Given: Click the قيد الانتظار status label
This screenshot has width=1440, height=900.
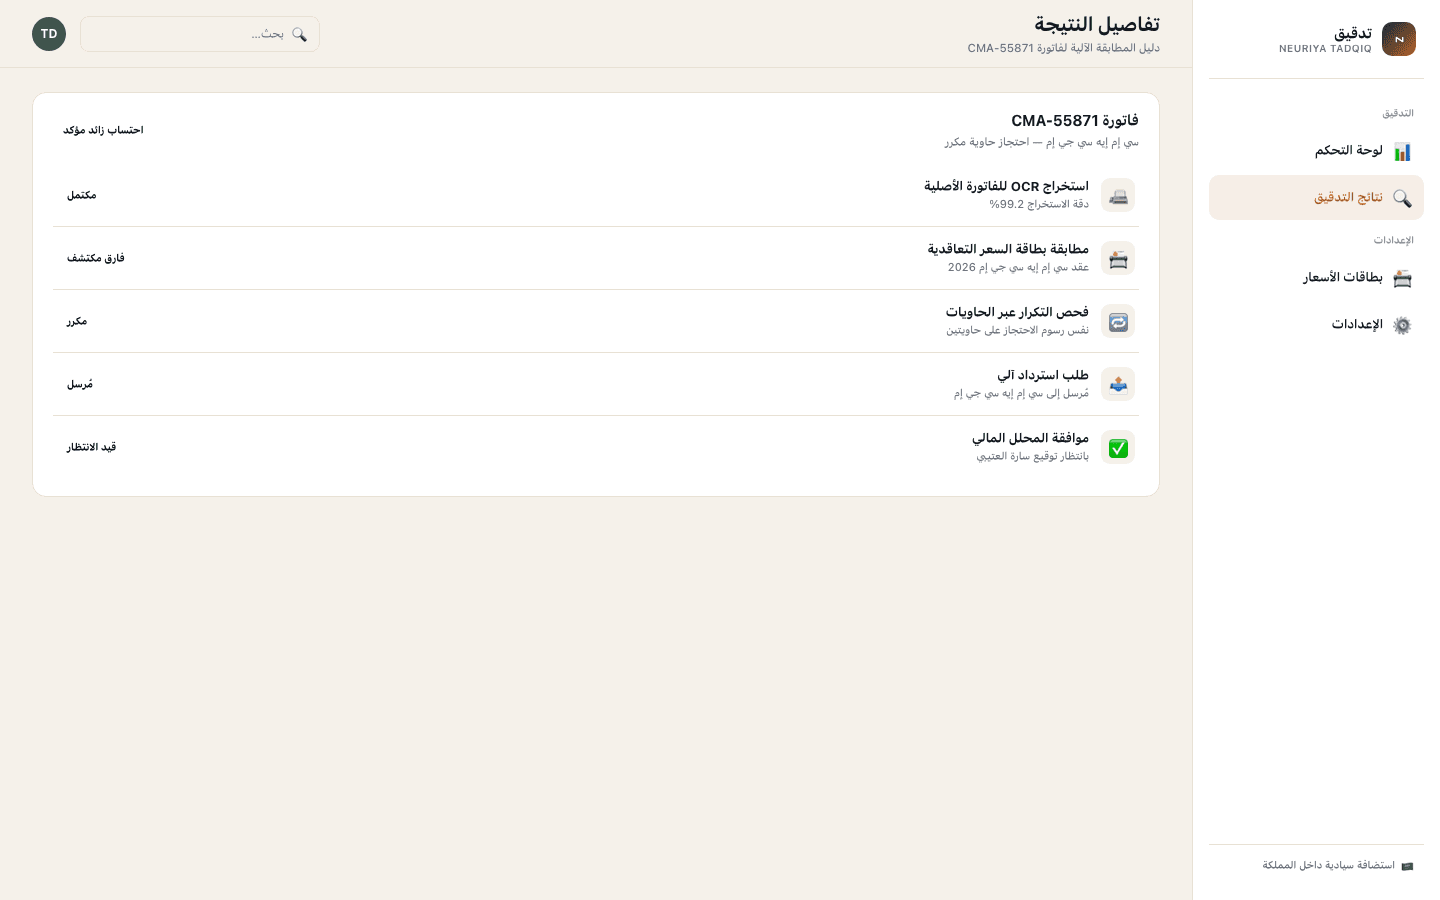Looking at the screenshot, I should (92, 447).
